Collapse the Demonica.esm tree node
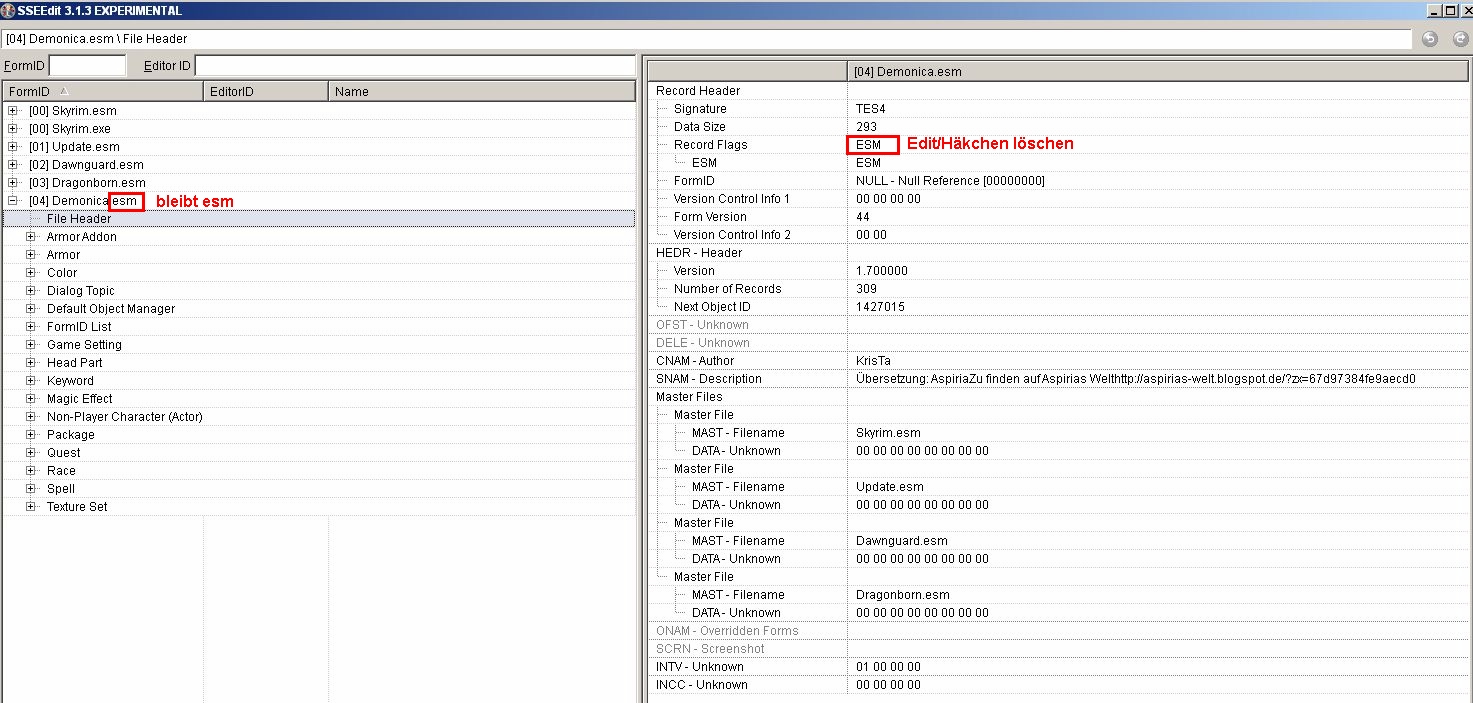1473x703 pixels. (x=13, y=201)
